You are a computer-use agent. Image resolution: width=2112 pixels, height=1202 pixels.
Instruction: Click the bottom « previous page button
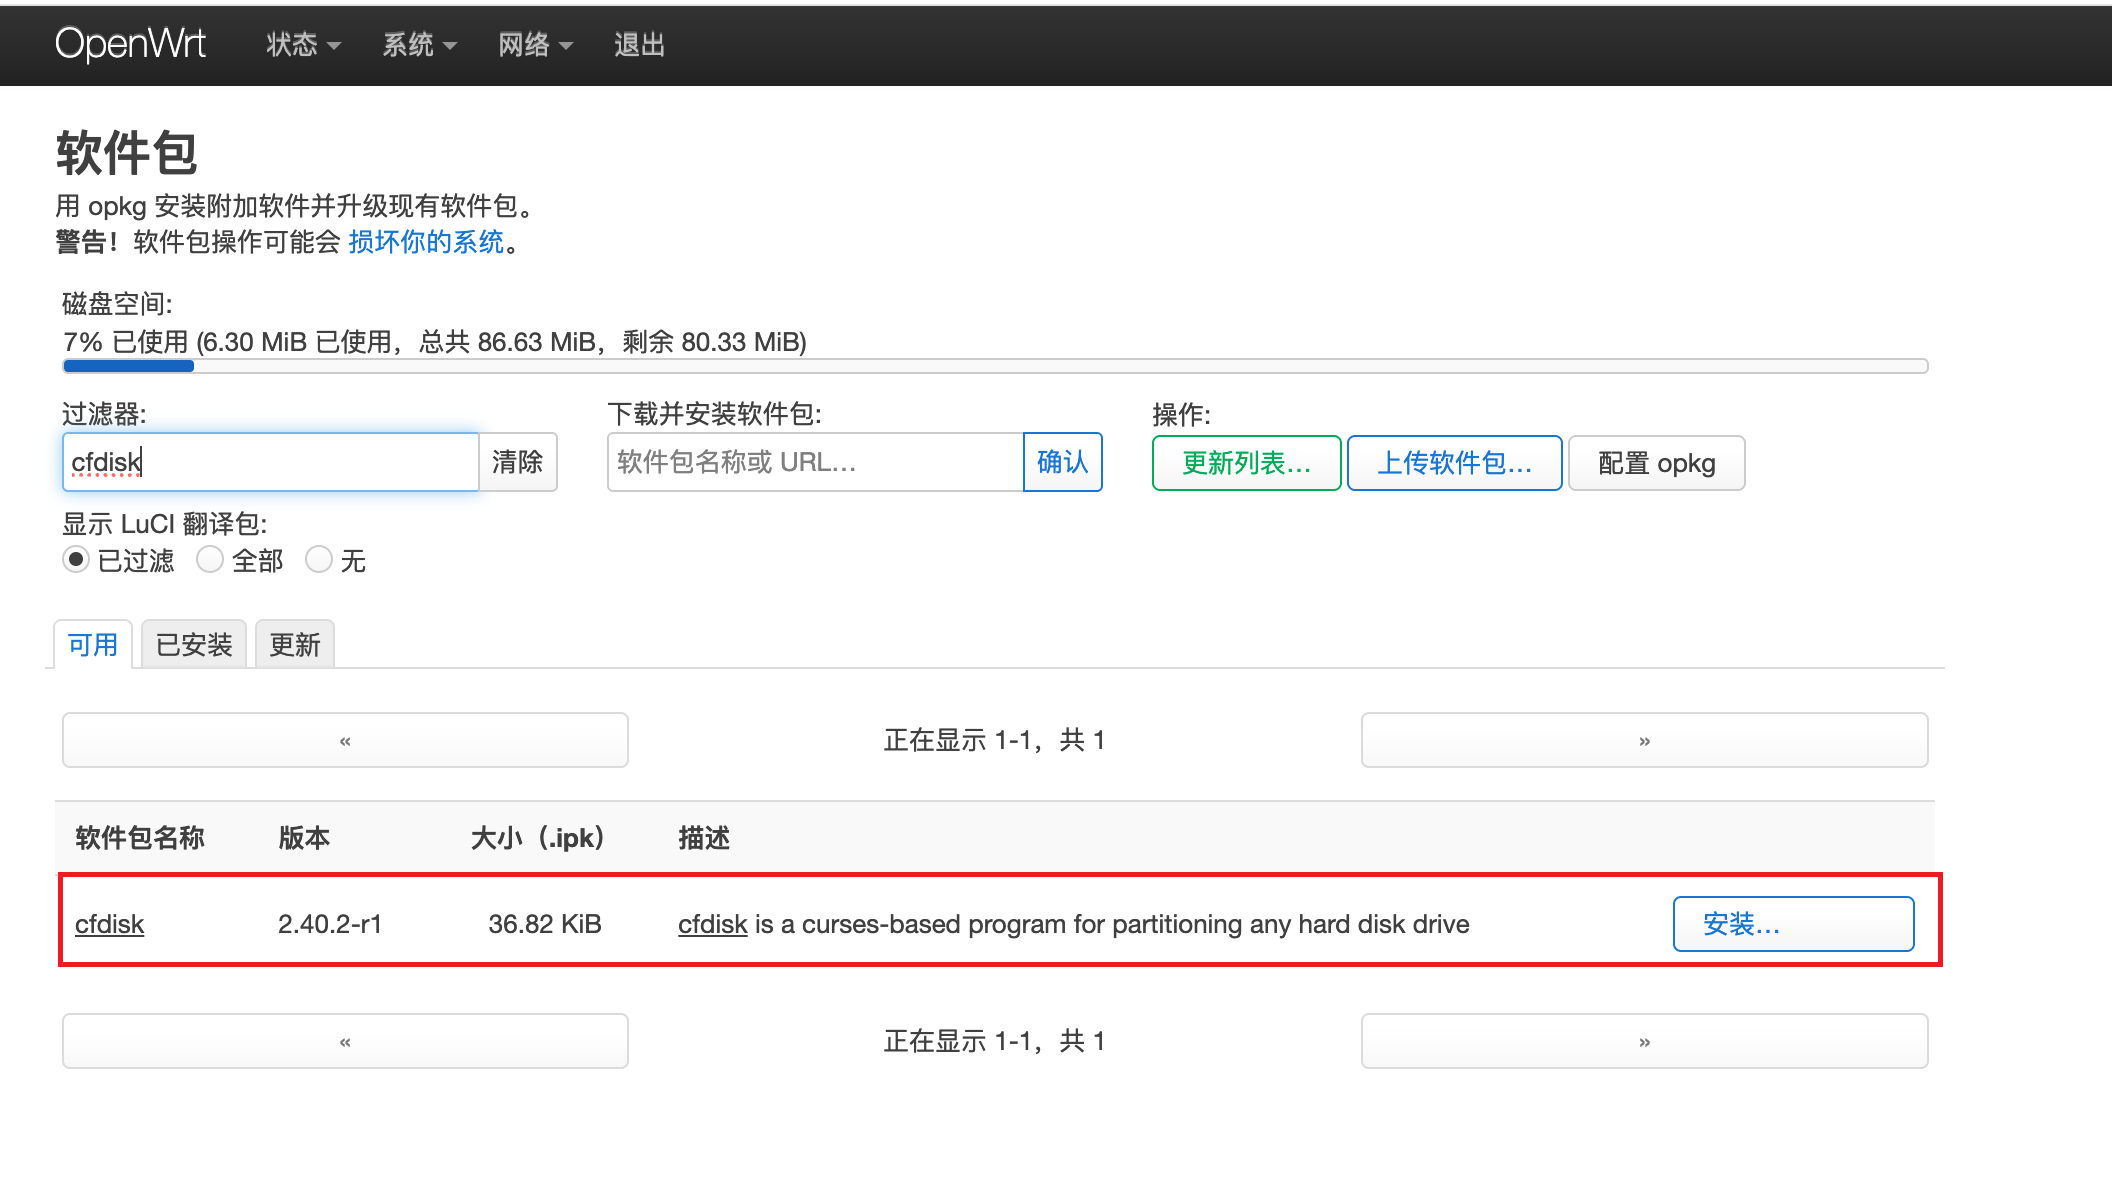tap(345, 1041)
